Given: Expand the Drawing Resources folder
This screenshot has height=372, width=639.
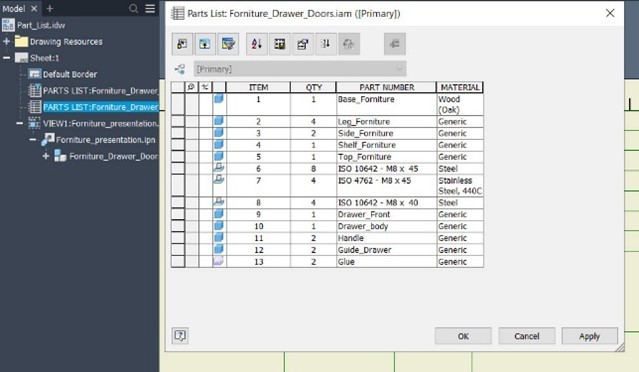Looking at the screenshot, I should (x=7, y=42).
